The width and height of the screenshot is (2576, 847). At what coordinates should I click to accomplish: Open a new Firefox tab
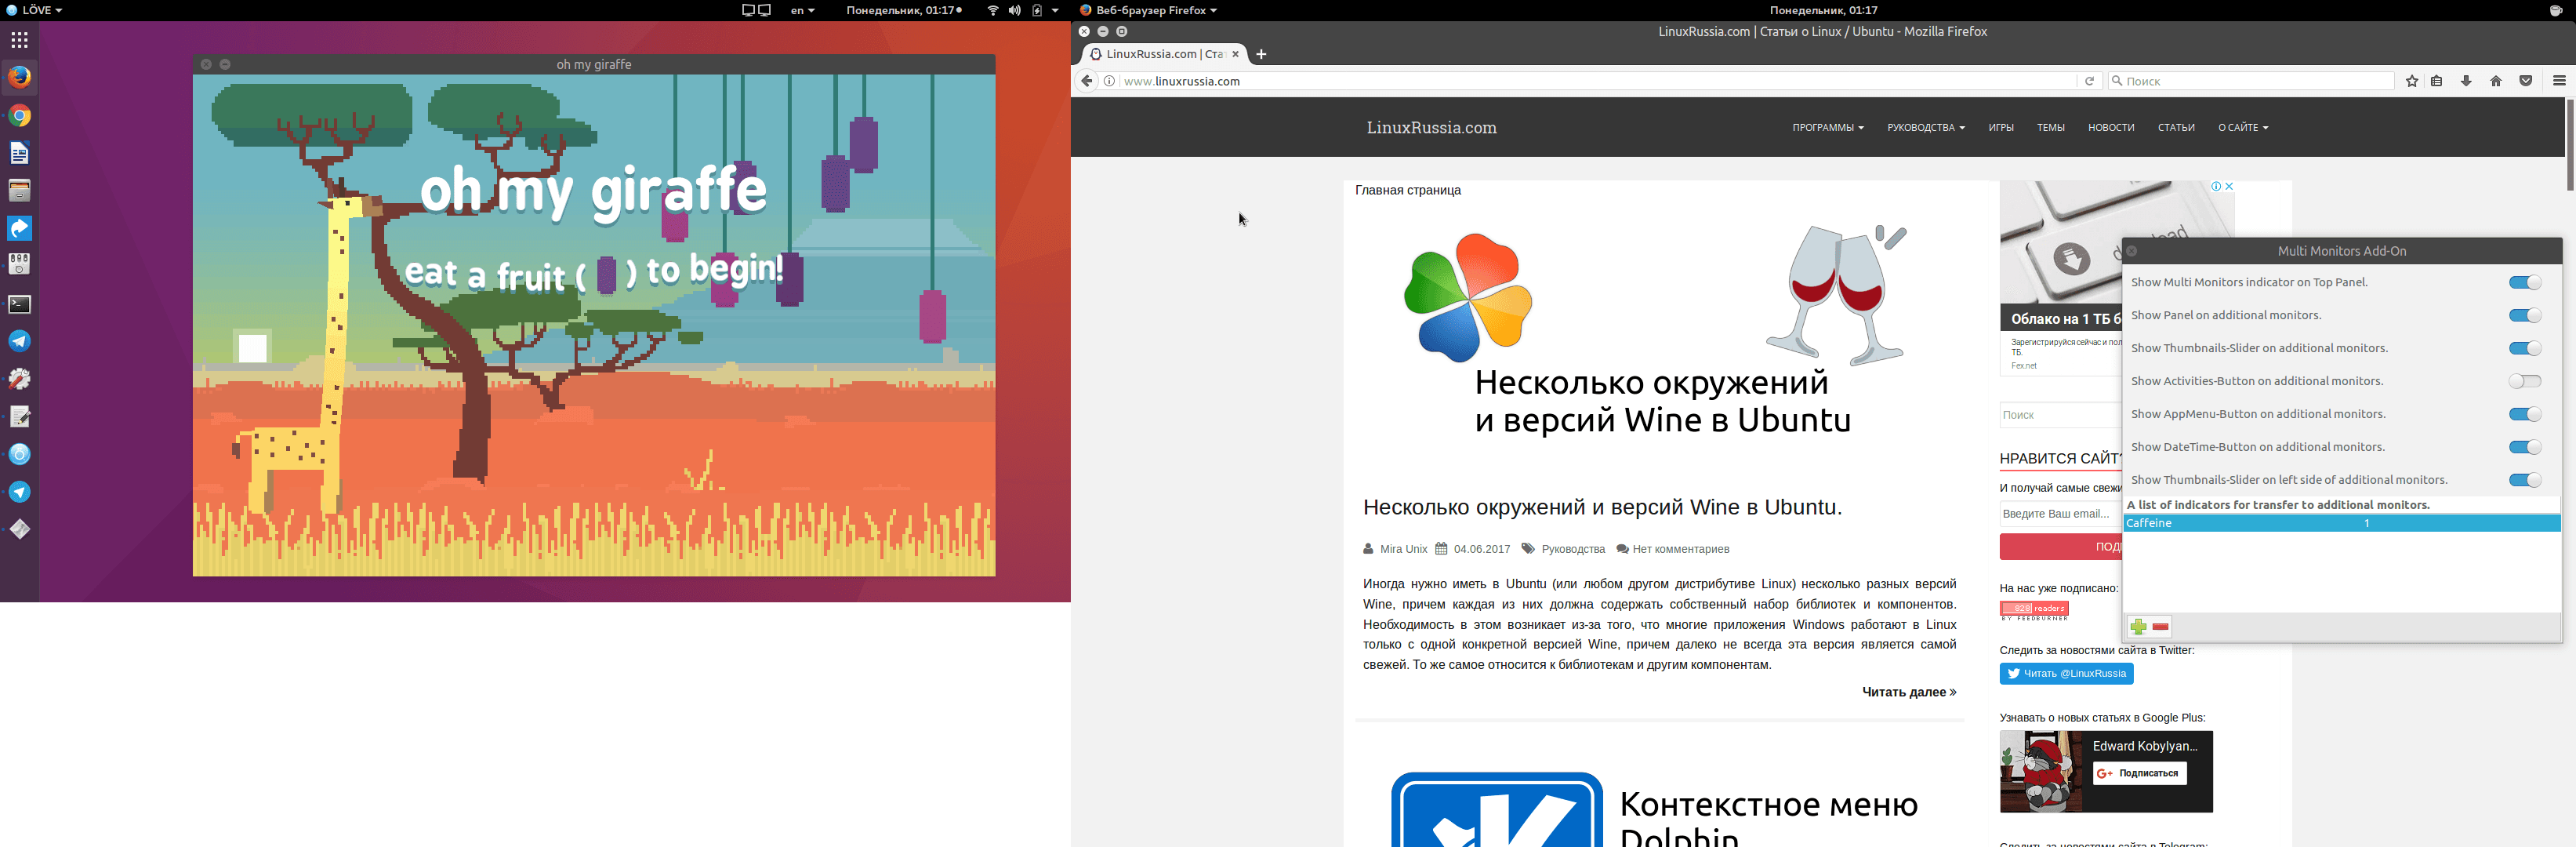1261,54
